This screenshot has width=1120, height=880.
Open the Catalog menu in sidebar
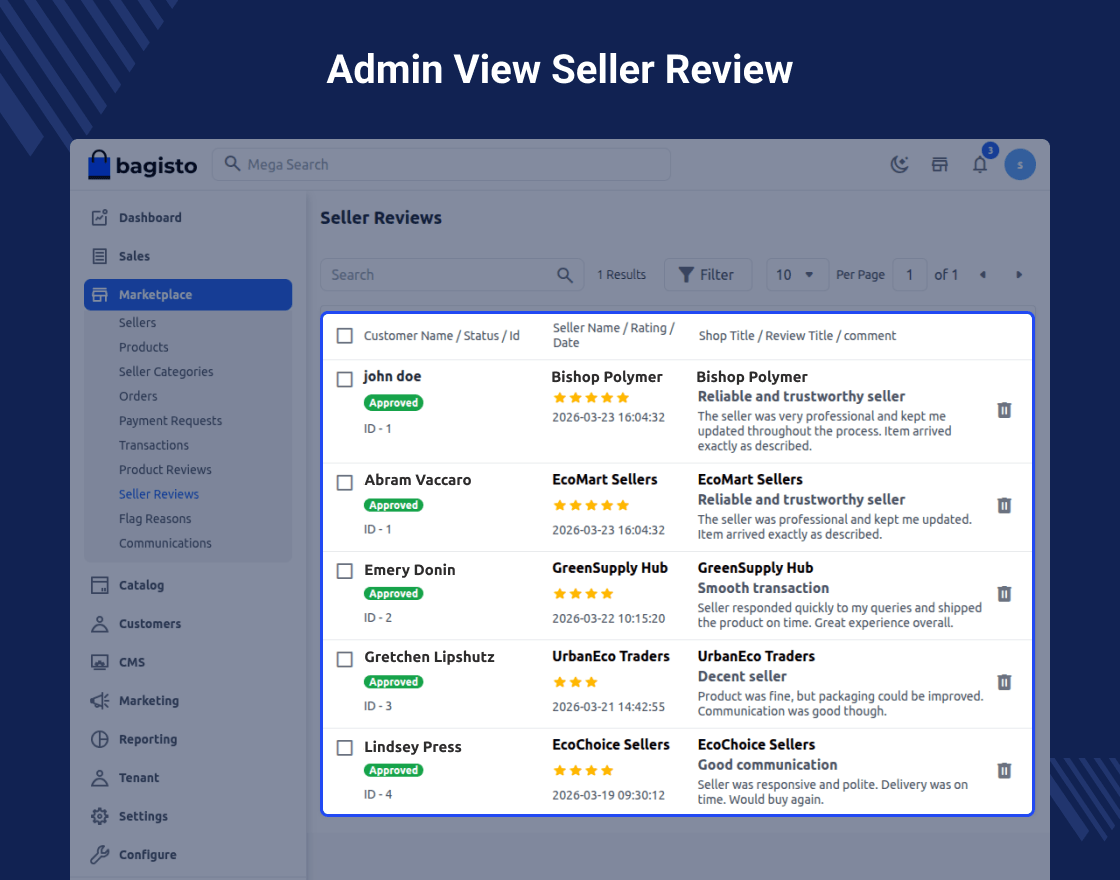click(141, 585)
